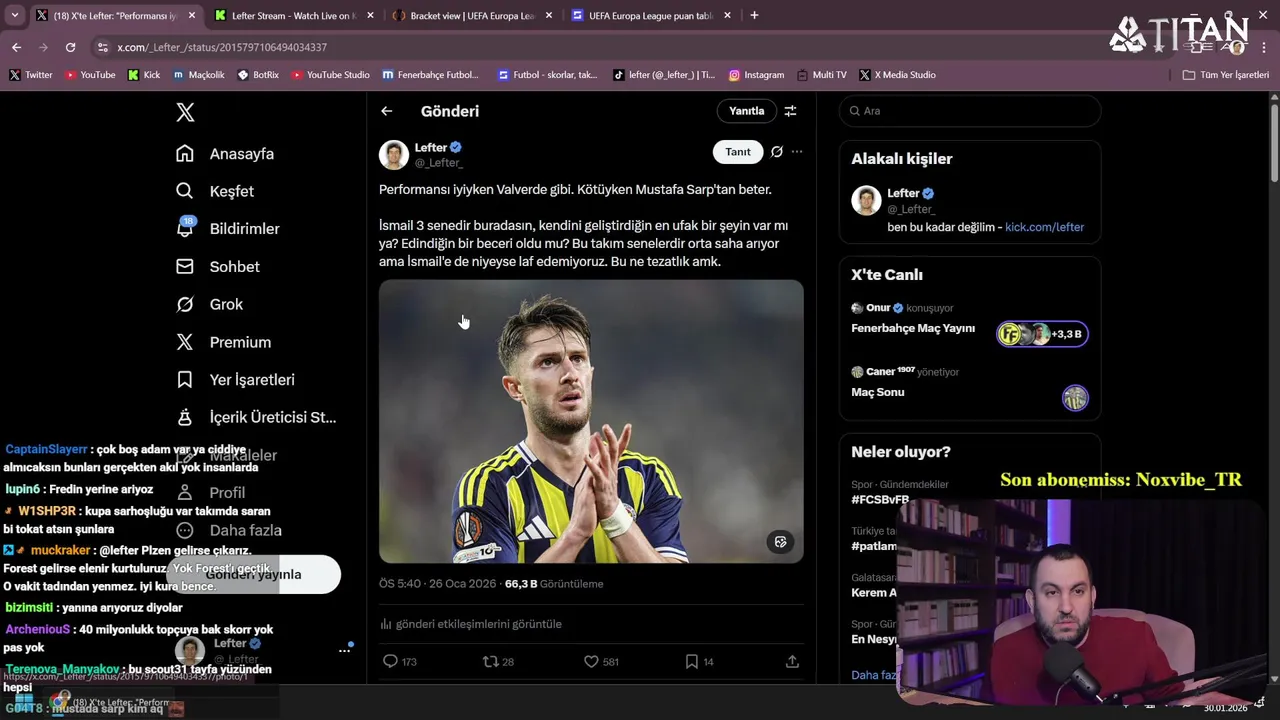1280x720 pixels.
Task: Open Fenerbahçe Futbol bookmark
Action: click(x=431, y=75)
